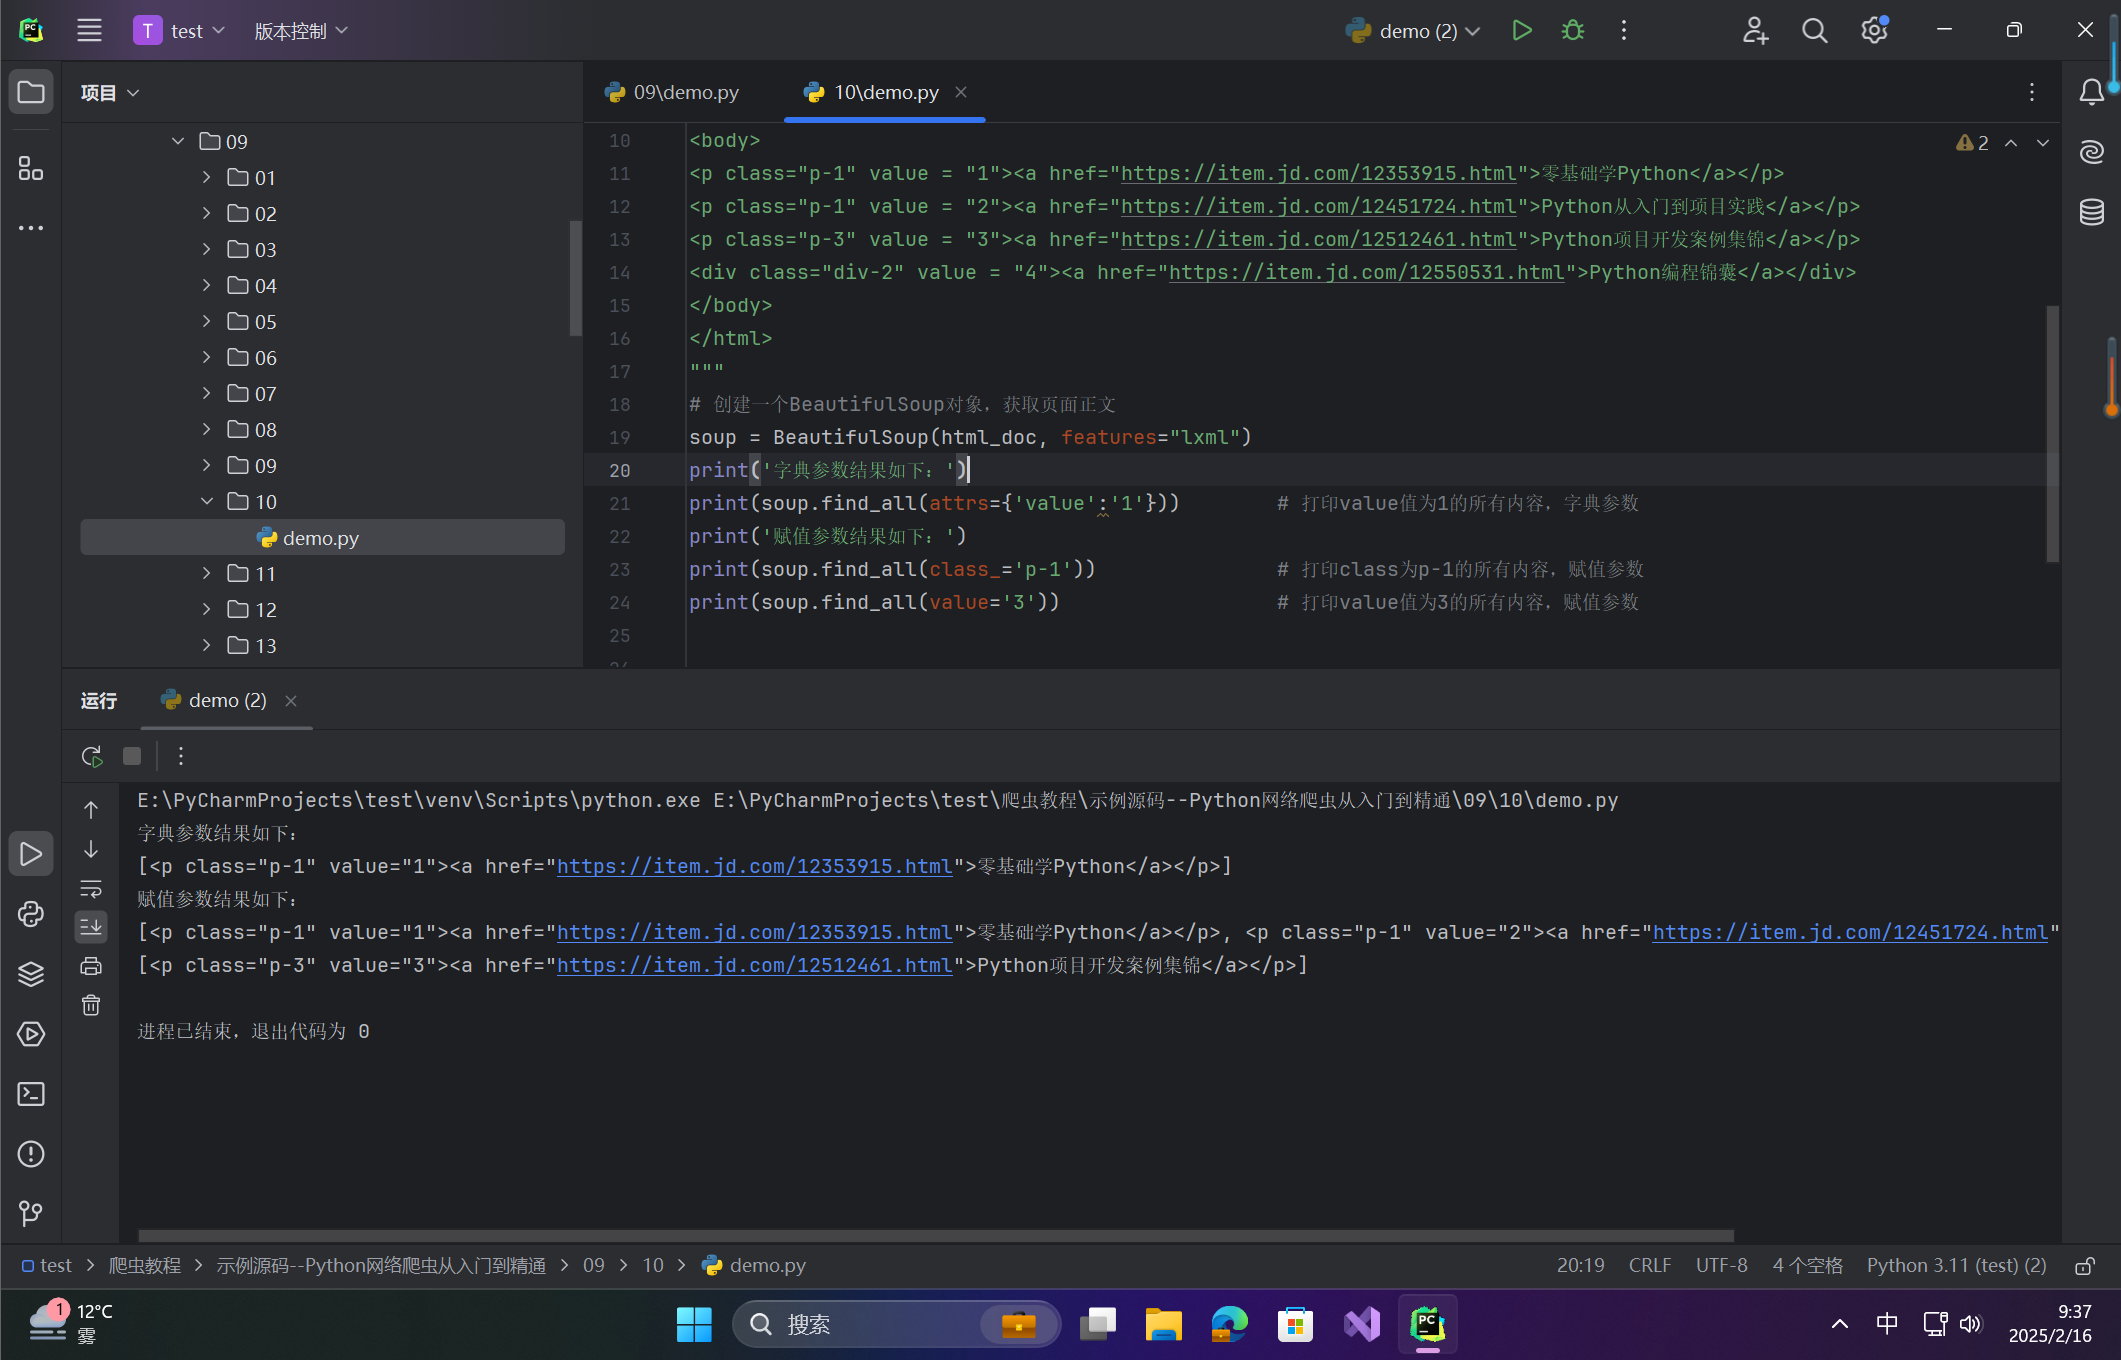The width and height of the screenshot is (2121, 1360).
Task: Open the Git version control tool window
Action: point(31,1214)
